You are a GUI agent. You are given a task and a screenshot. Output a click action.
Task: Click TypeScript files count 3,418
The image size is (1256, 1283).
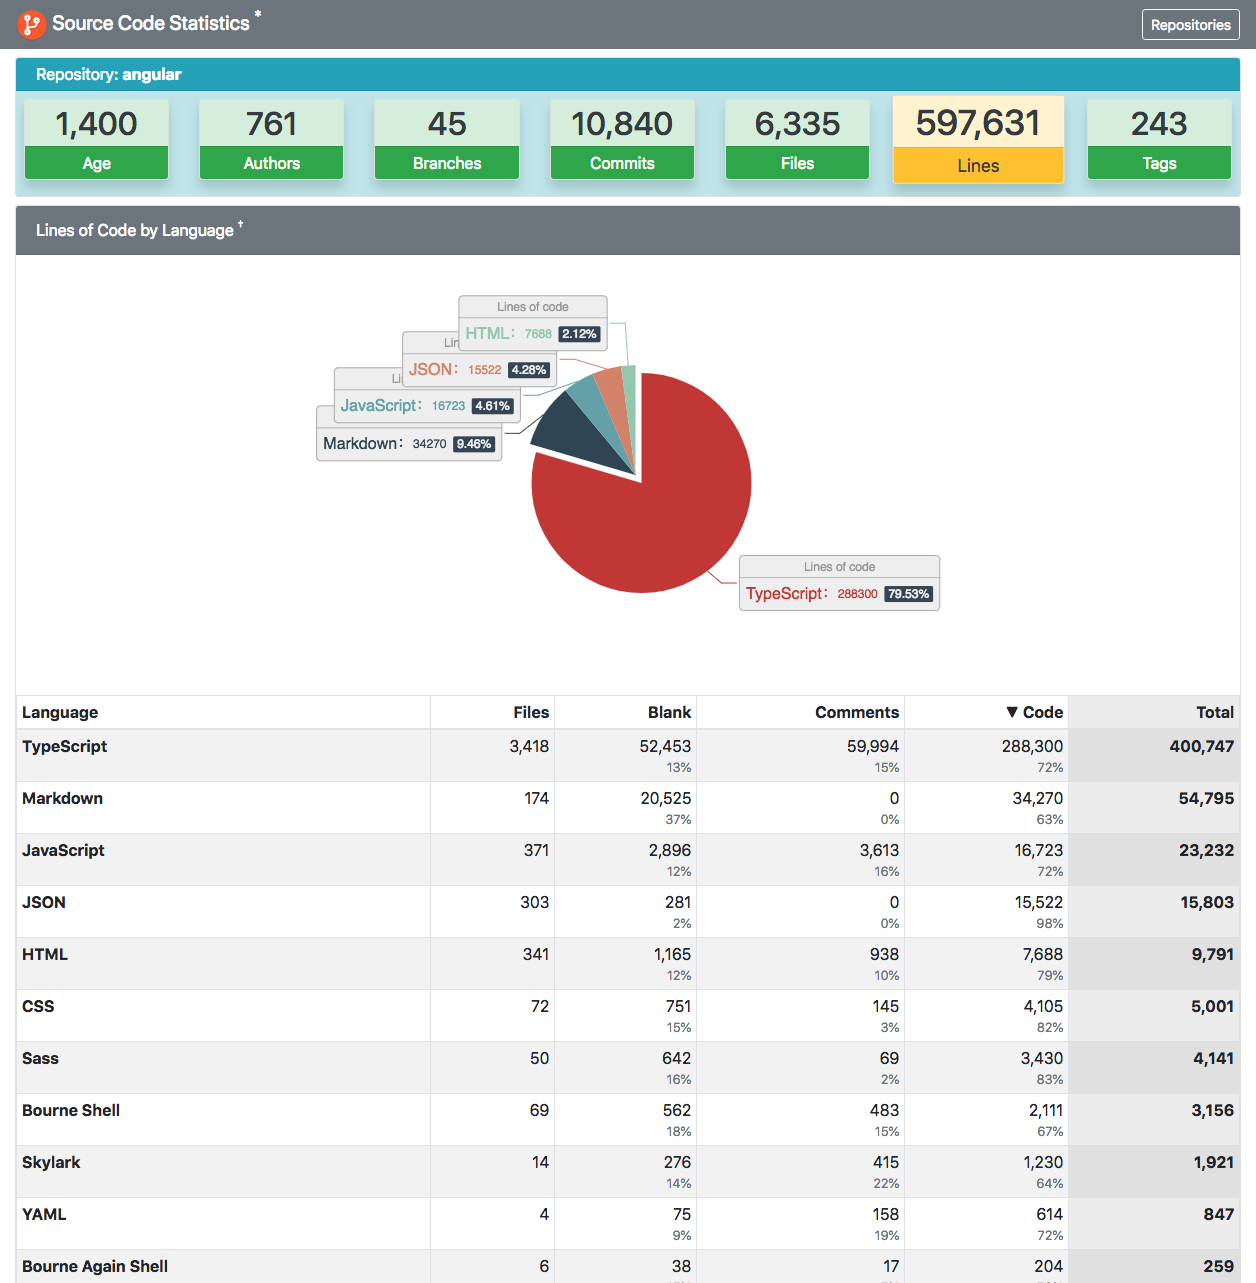click(x=529, y=746)
